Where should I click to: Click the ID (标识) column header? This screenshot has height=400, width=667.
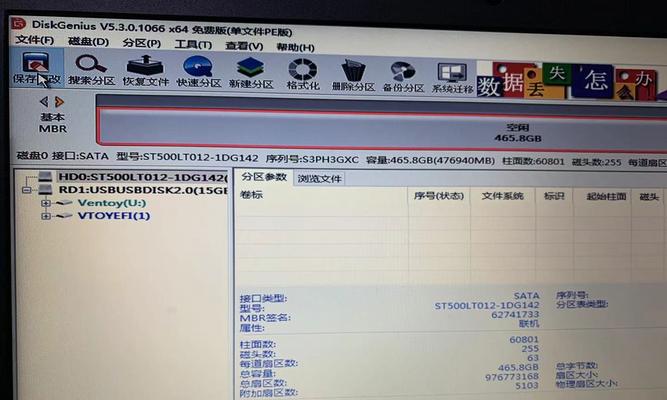(554, 196)
